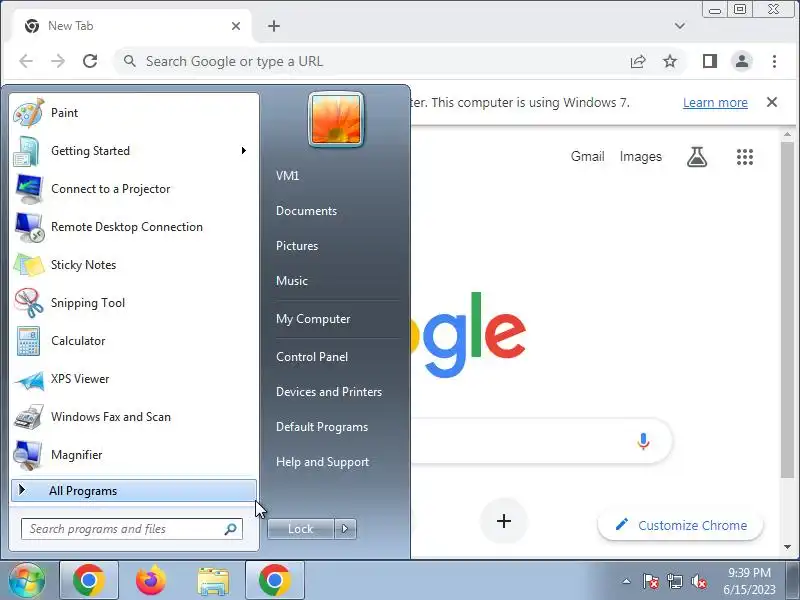Screen dimensions: 800x600
Task: Add shortcut with plus button
Action: point(504,521)
